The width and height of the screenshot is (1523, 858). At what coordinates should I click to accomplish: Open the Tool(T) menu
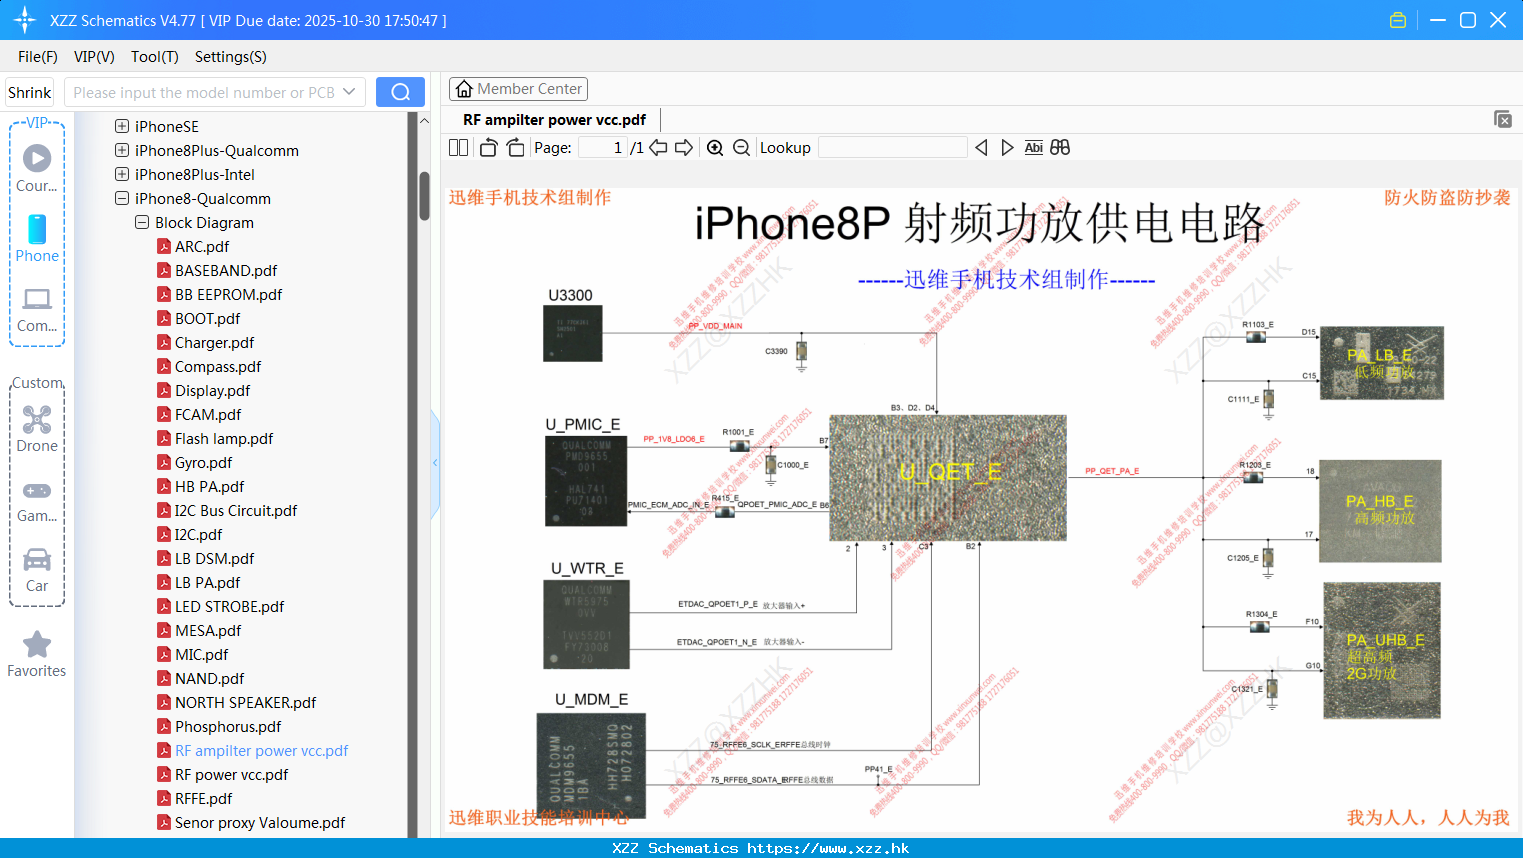[x=155, y=57]
